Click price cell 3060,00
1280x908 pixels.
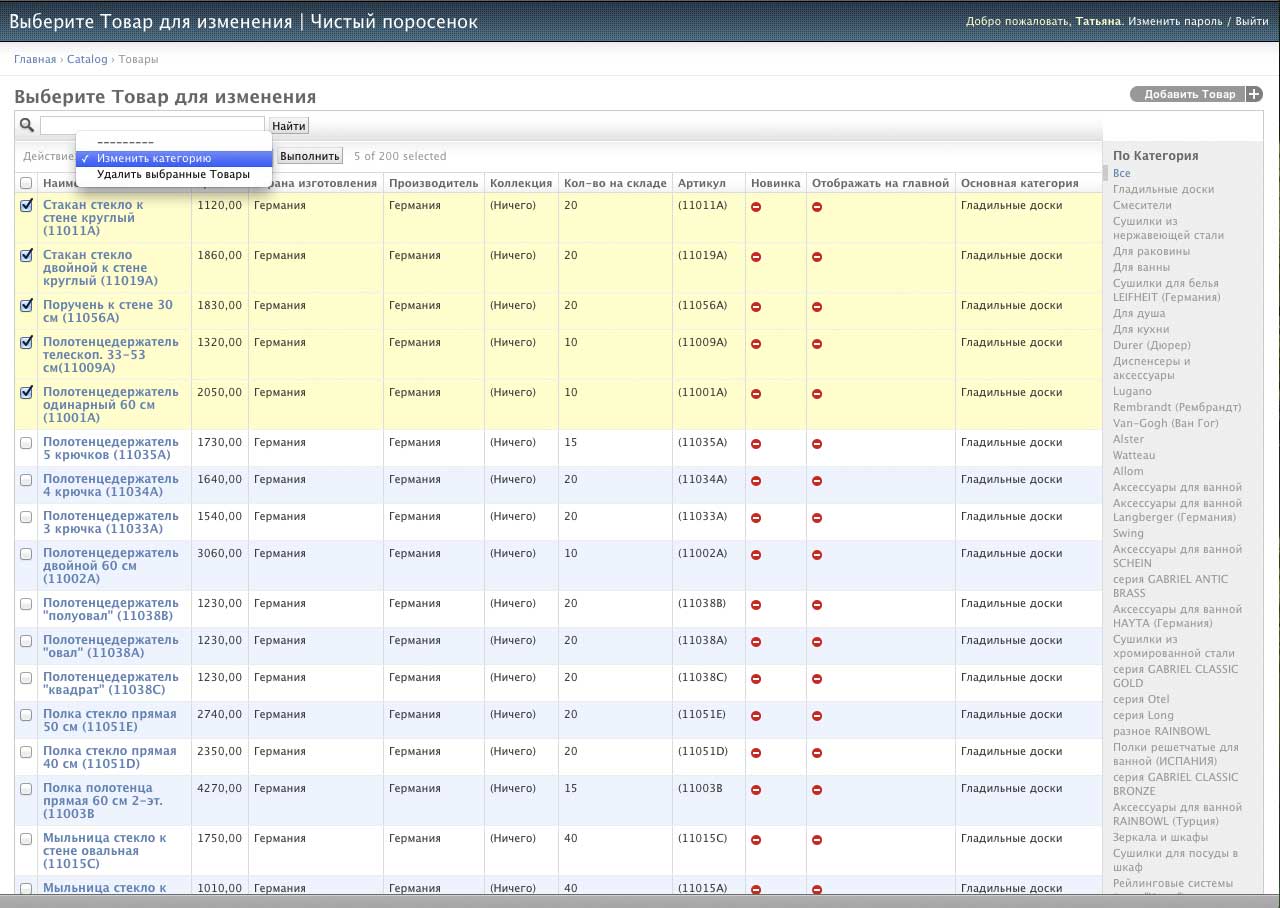(220, 553)
